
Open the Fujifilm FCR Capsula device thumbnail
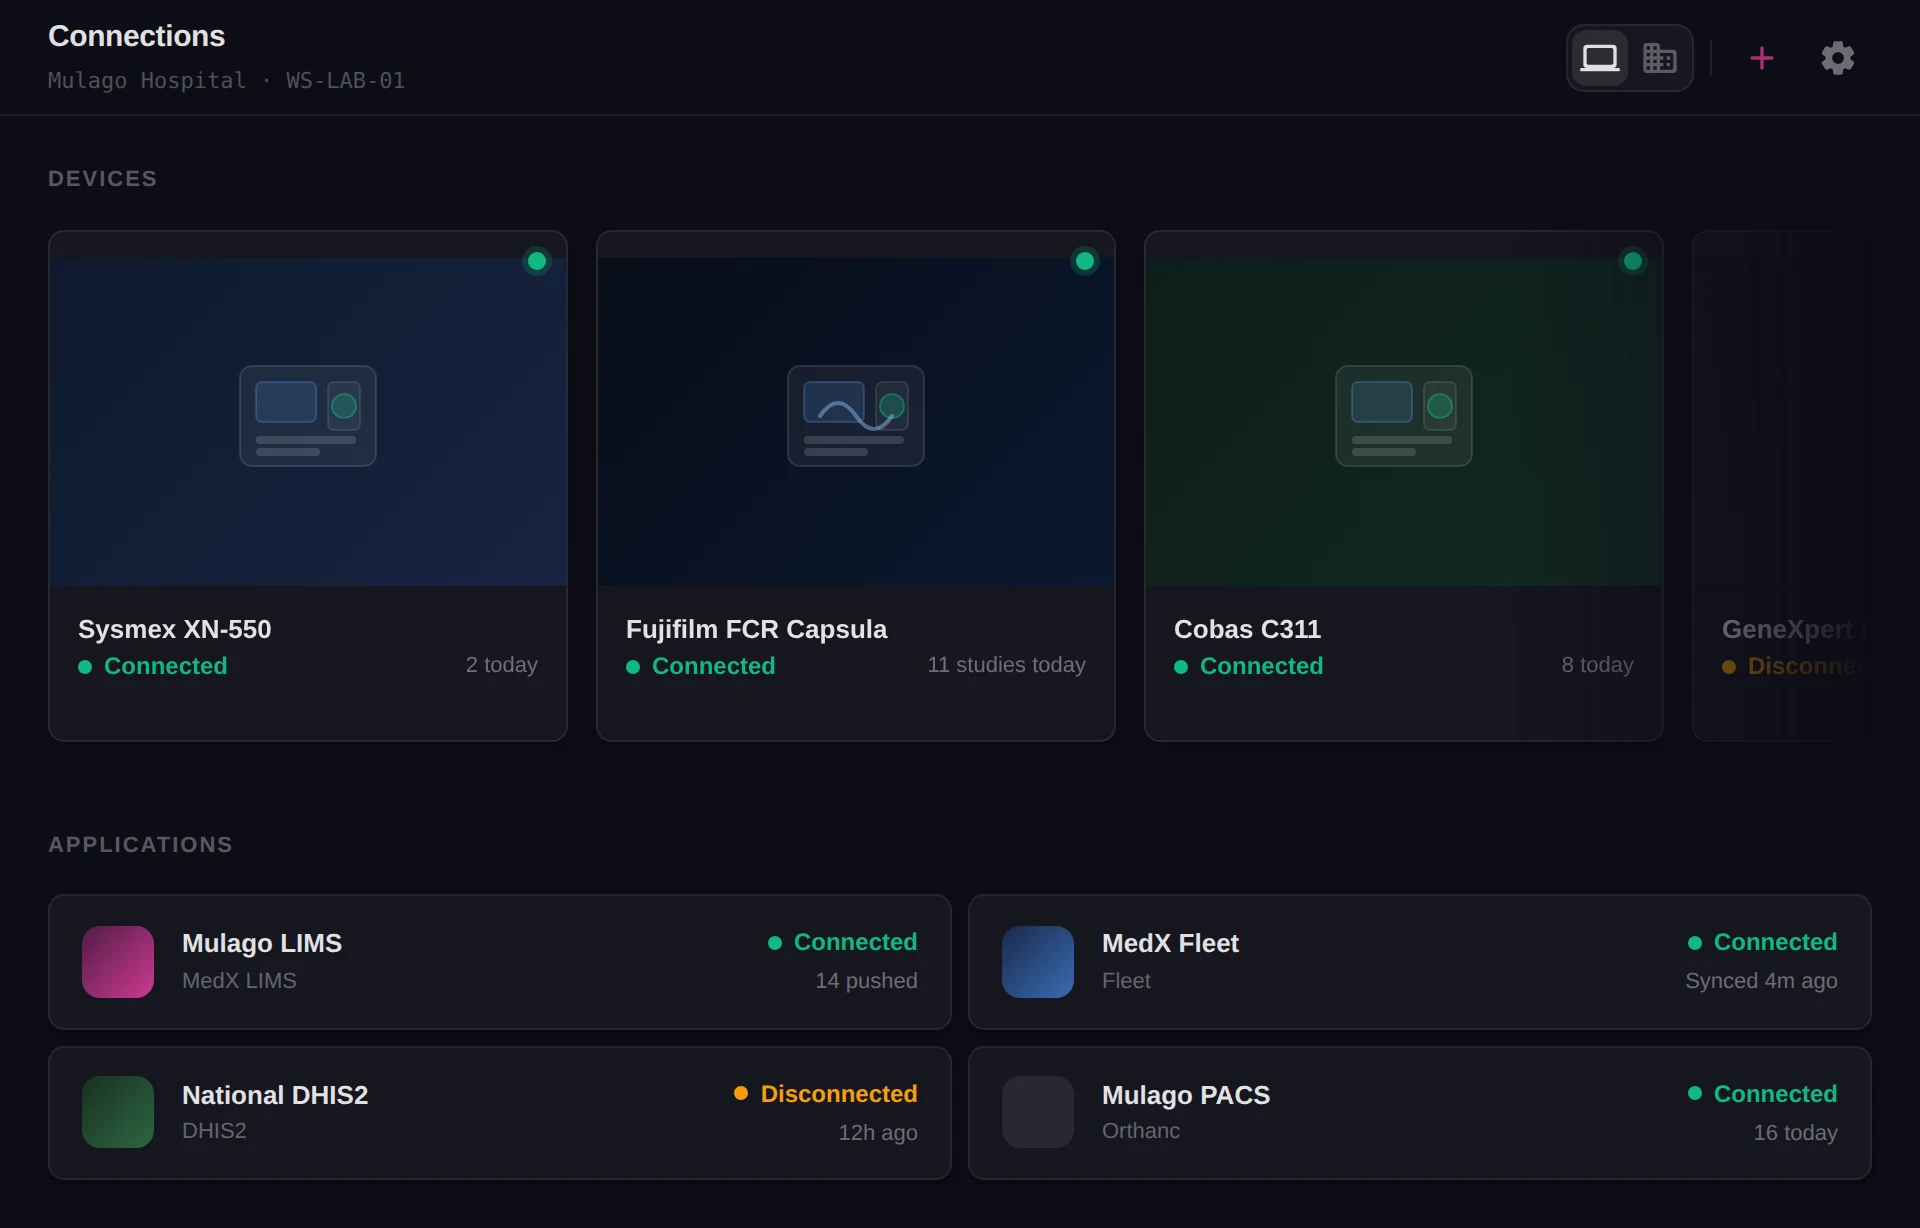pyautogui.click(x=856, y=421)
